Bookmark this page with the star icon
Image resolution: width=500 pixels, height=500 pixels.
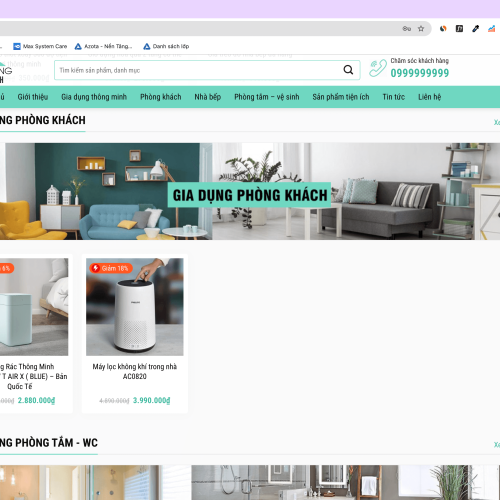tap(421, 29)
